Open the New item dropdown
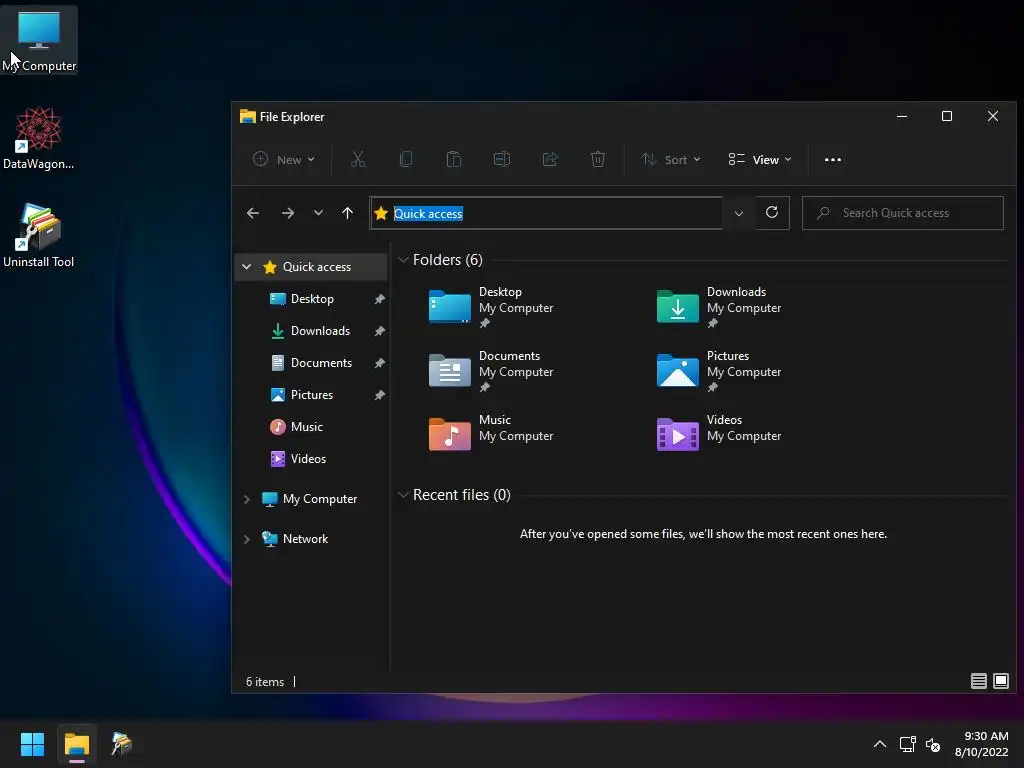The height and width of the screenshot is (768, 1024). tap(284, 159)
